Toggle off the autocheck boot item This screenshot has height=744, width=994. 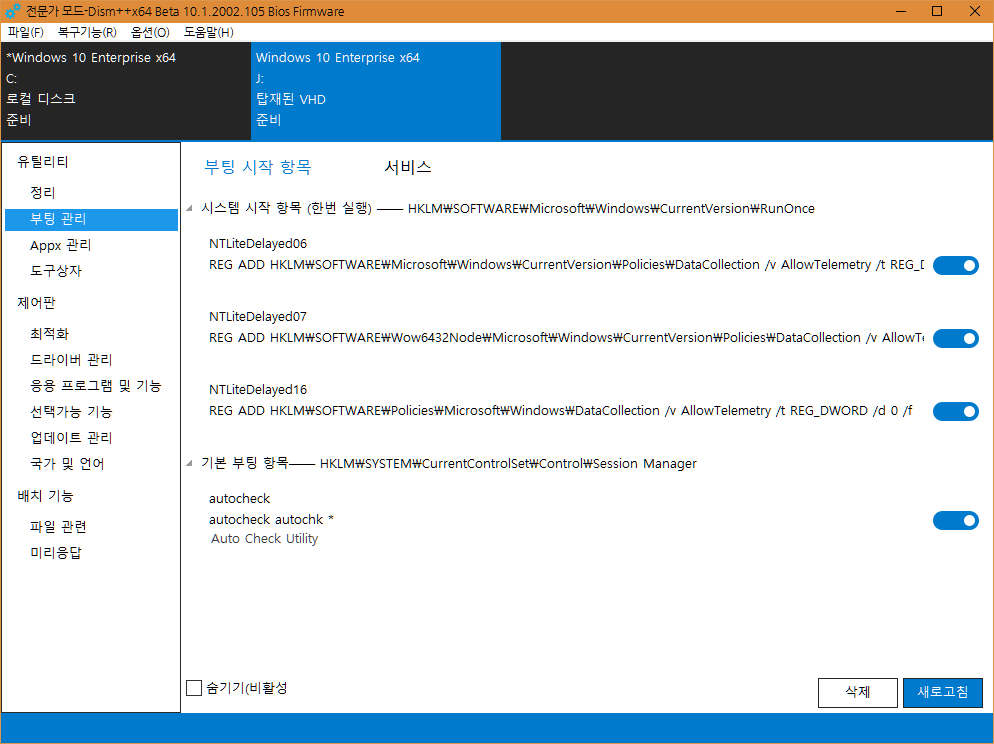click(x=955, y=520)
